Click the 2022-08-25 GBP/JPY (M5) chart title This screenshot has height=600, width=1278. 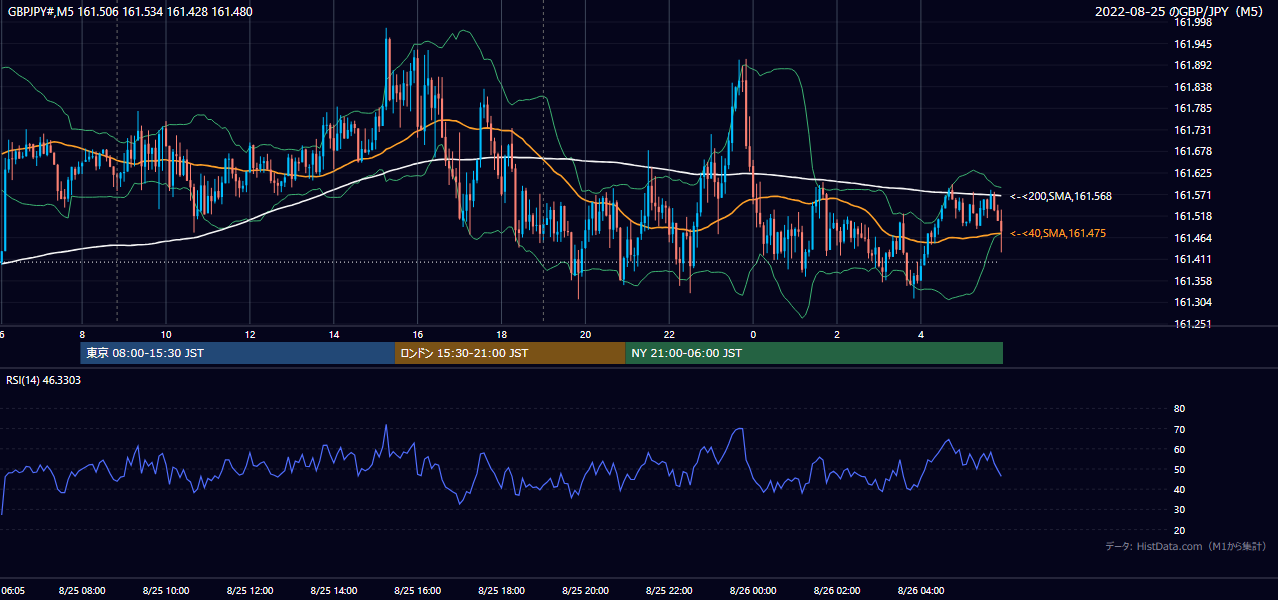(1181, 12)
